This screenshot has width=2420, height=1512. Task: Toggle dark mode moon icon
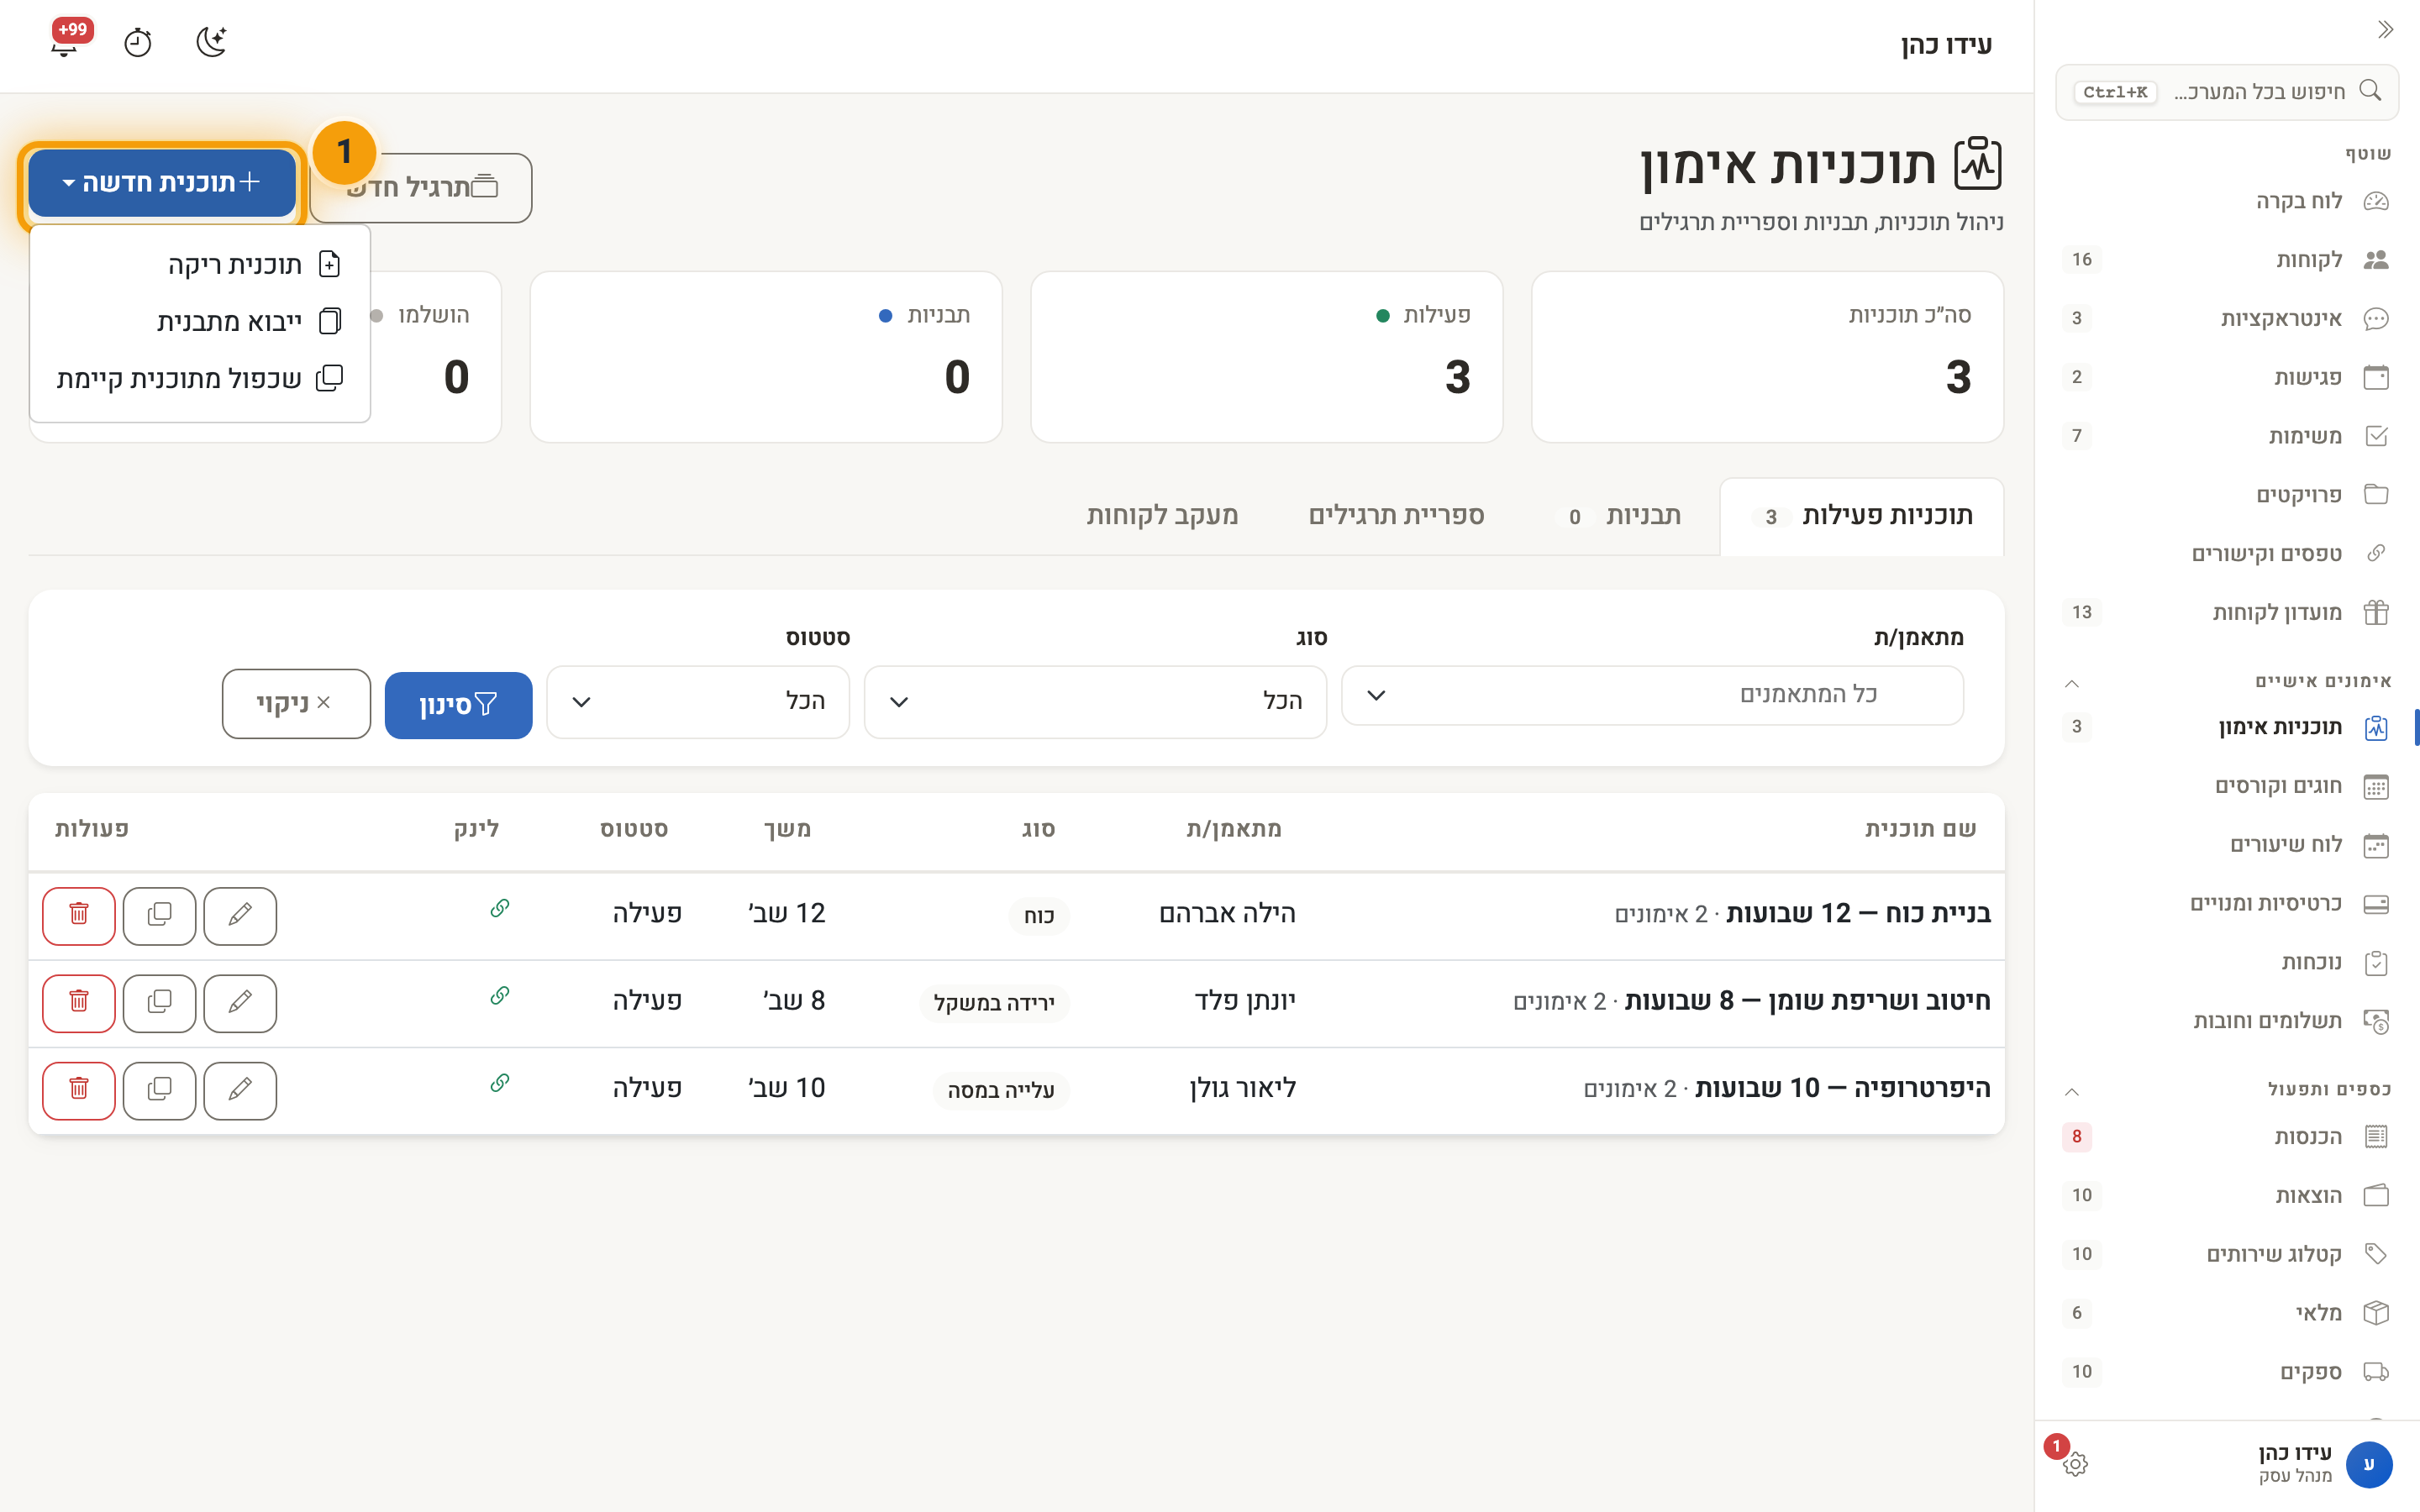211,43
